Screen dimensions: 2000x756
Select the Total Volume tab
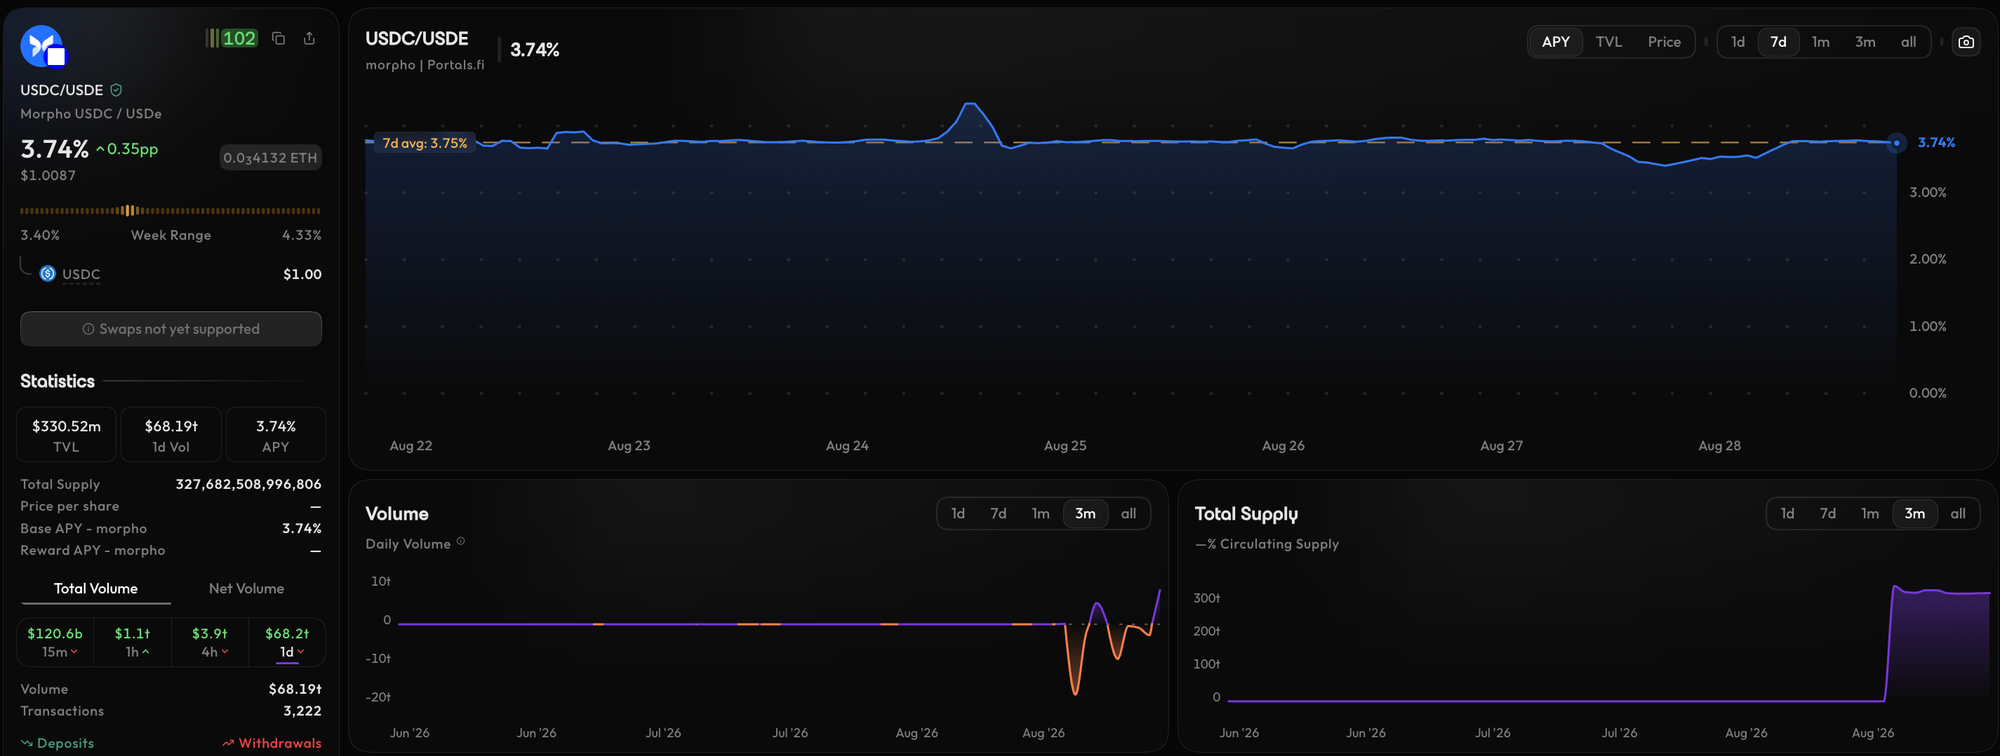96,588
